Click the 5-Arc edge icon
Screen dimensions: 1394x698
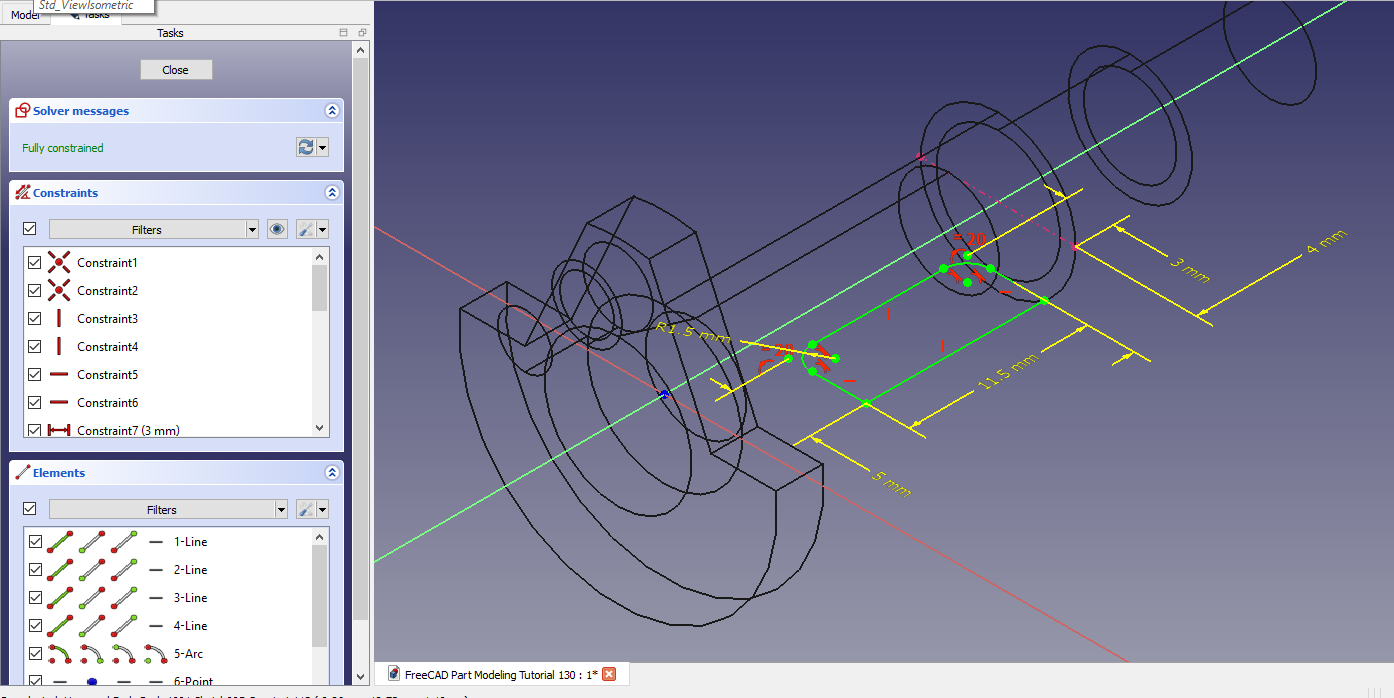click(x=60, y=654)
